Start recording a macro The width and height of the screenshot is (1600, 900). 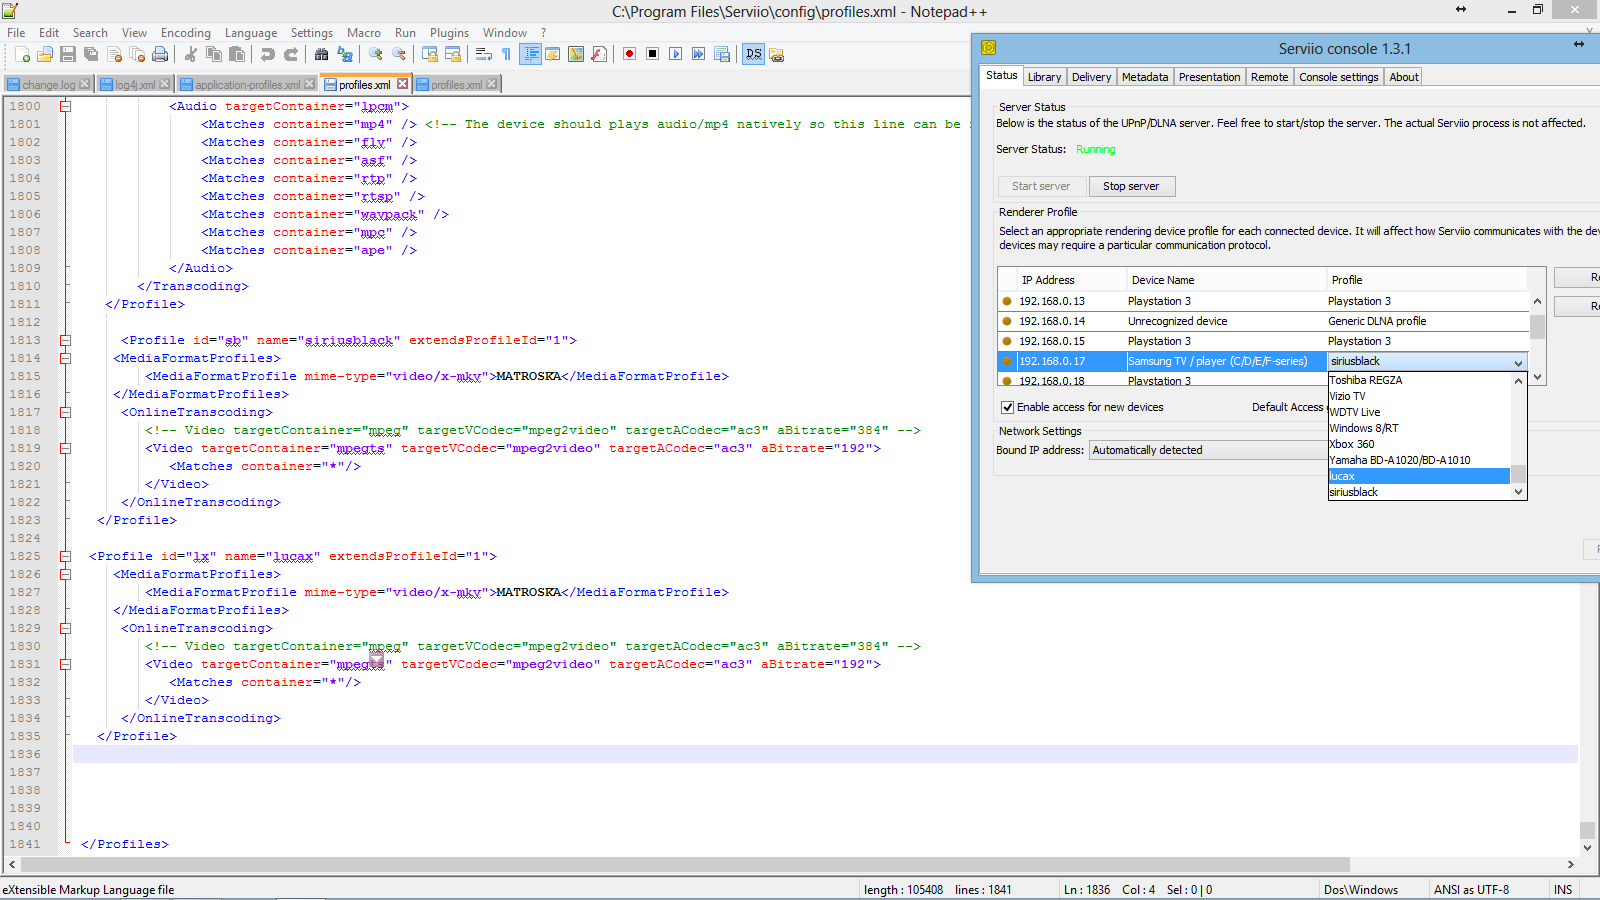[630, 55]
